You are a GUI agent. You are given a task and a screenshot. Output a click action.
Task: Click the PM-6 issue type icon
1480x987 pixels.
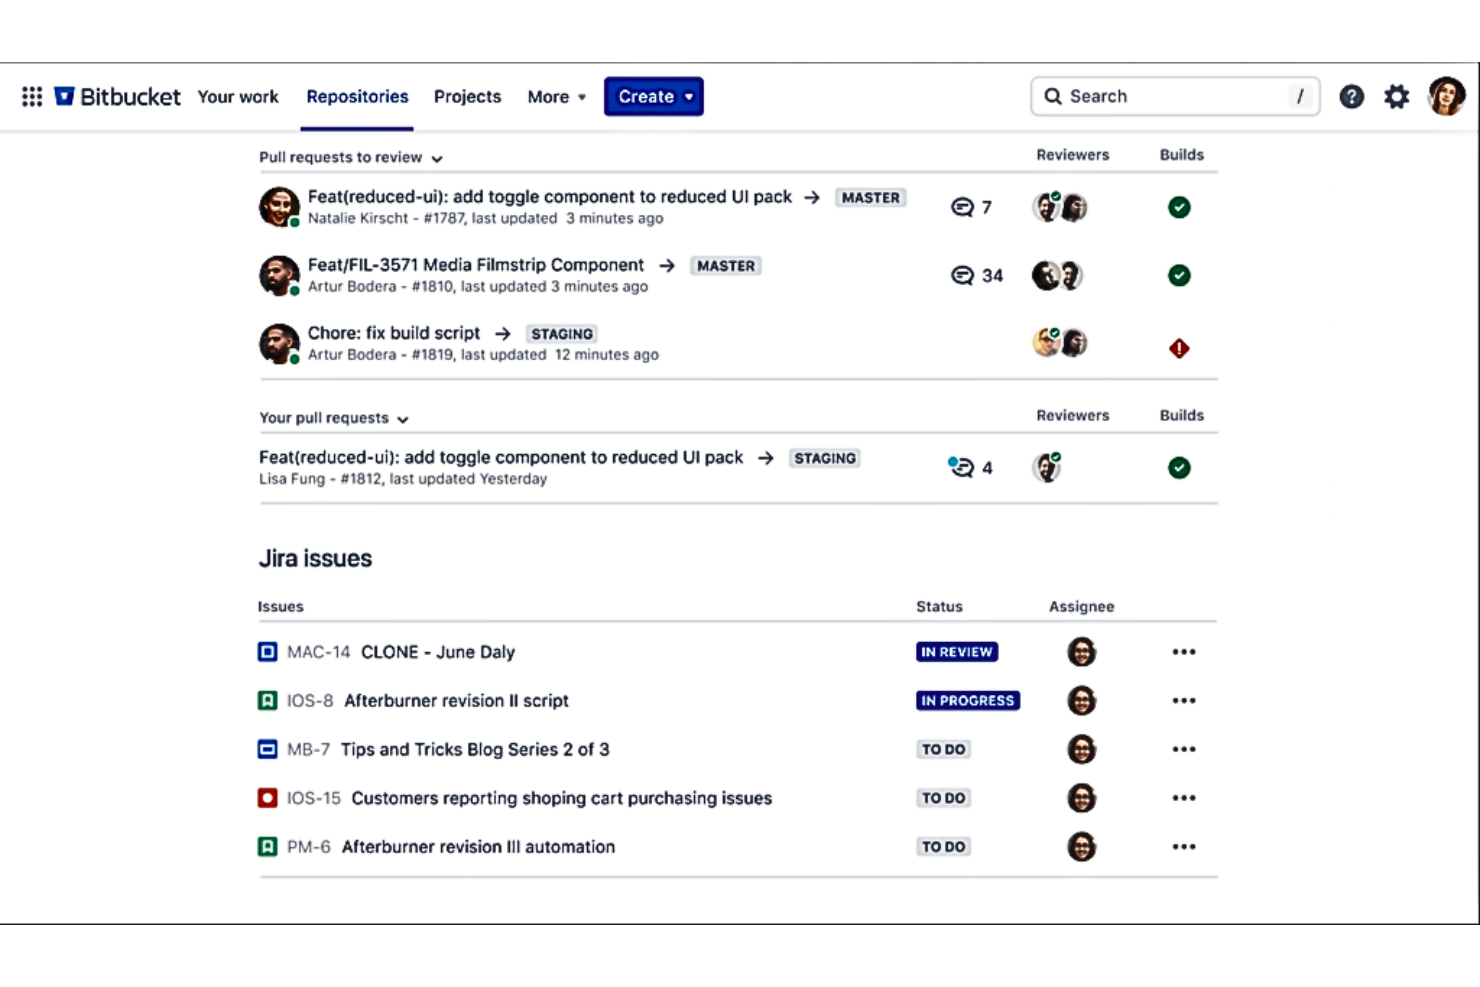267,846
